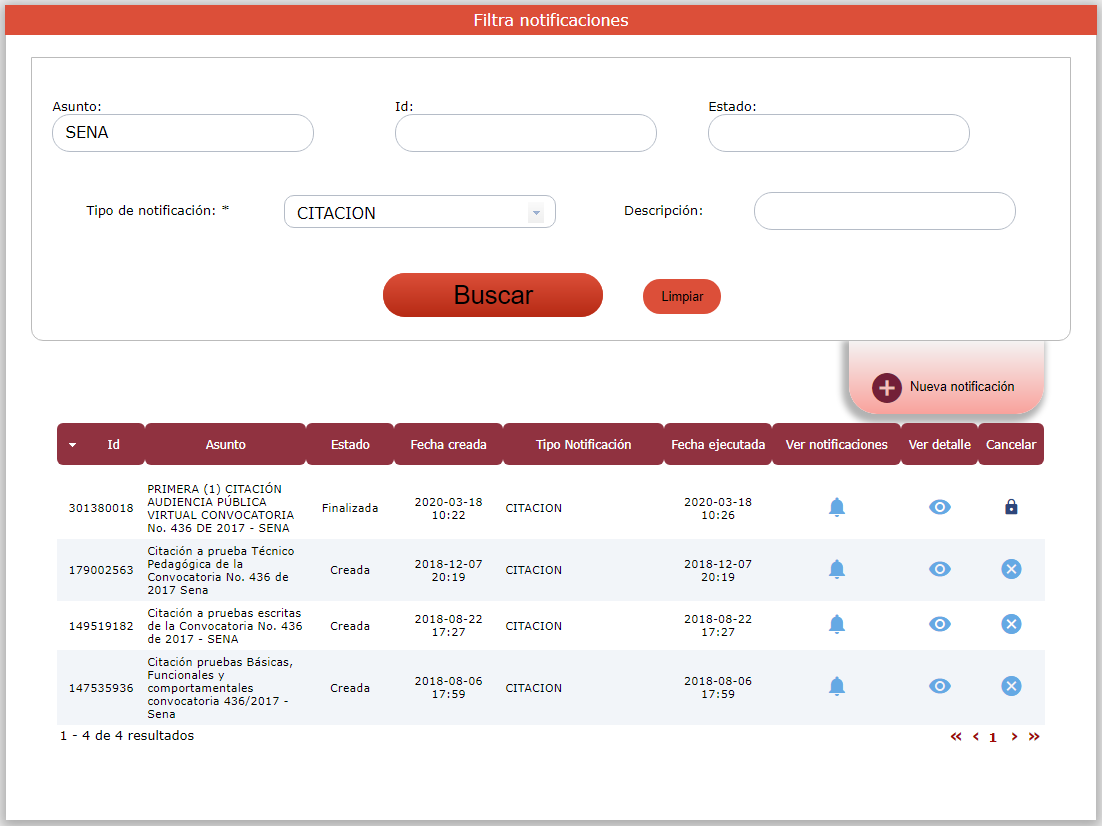This screenshot has width=1102, height=826.
Task: Click the plus icon for Nueva notificación
Action: pos(886,388)
